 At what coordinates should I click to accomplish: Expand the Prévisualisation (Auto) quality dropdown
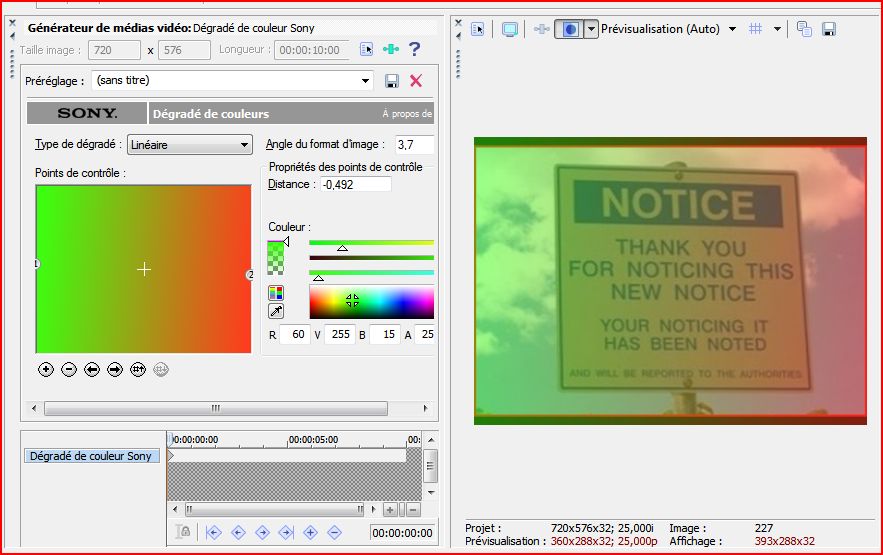point(732,29)
